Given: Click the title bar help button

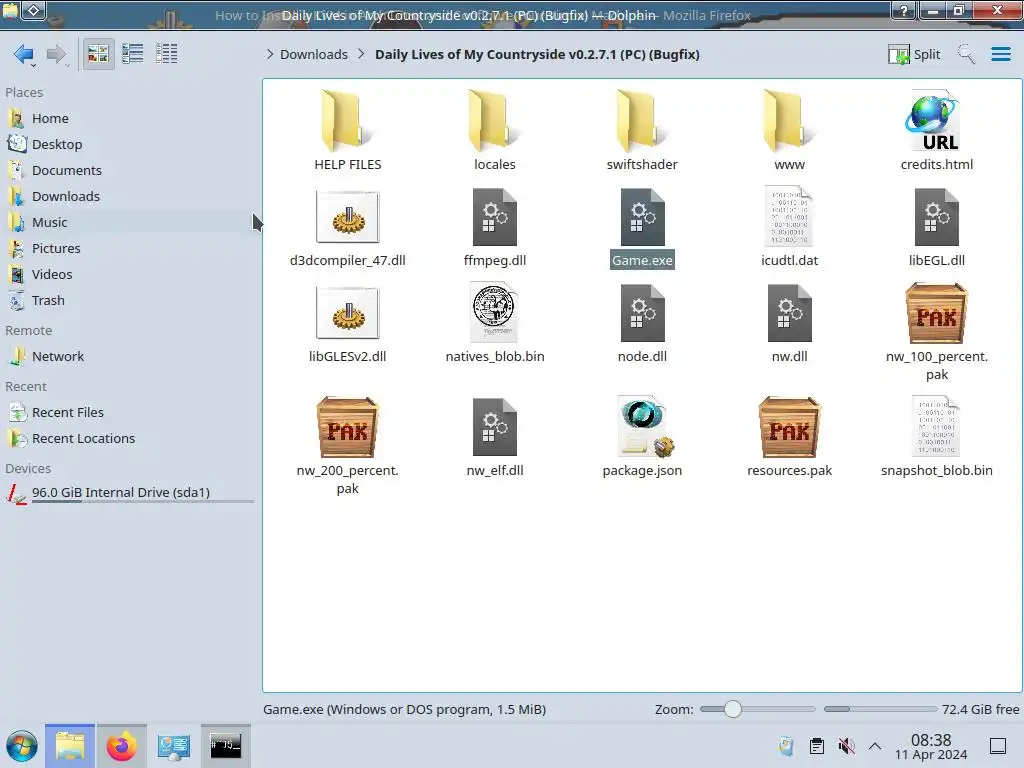Looking at the screenshot, I should pyautogui.click(x=904, y=10).
